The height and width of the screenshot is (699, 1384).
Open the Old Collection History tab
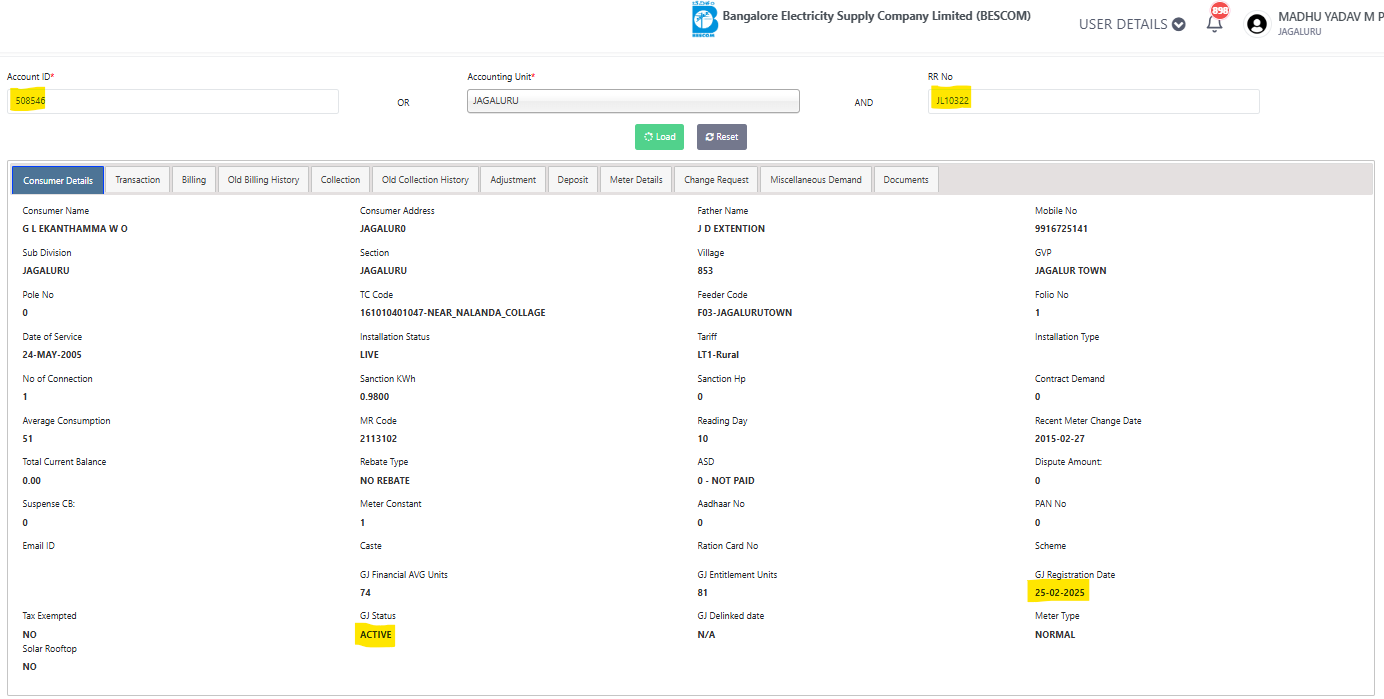tap(425, 180)
